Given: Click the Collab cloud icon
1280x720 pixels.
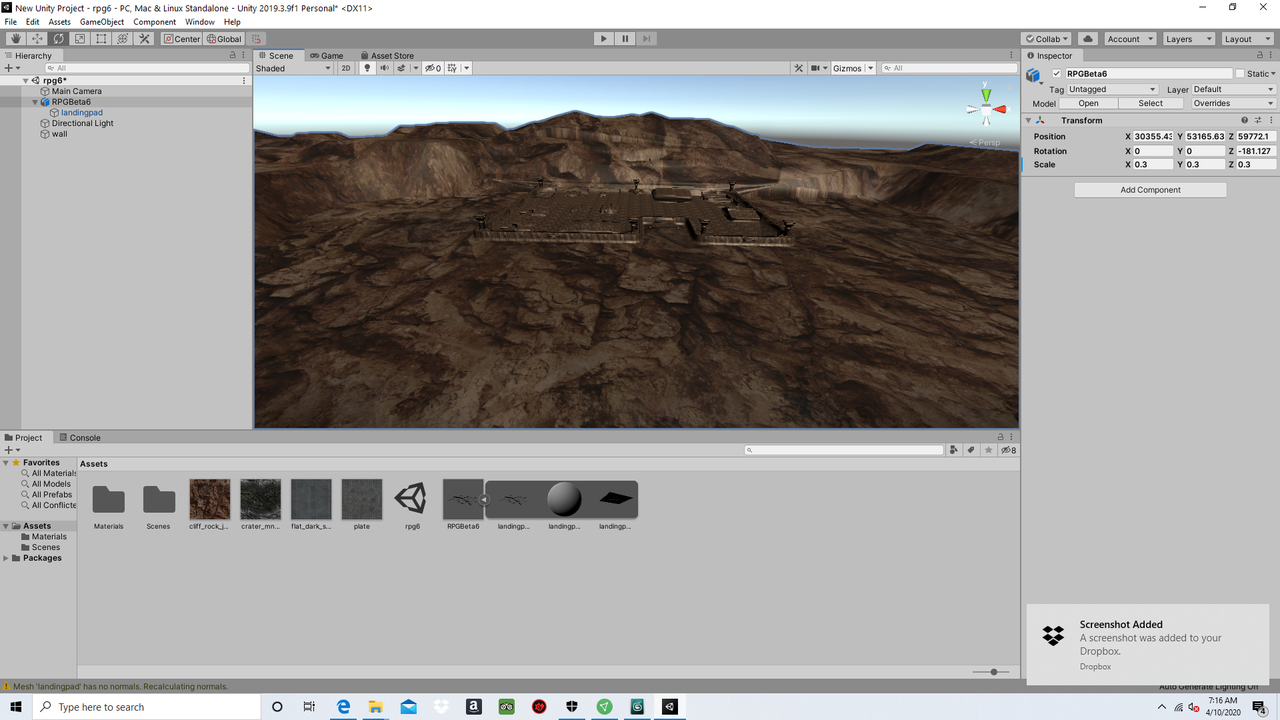Looking at the screenshot, I should (x=1087, y=38).
